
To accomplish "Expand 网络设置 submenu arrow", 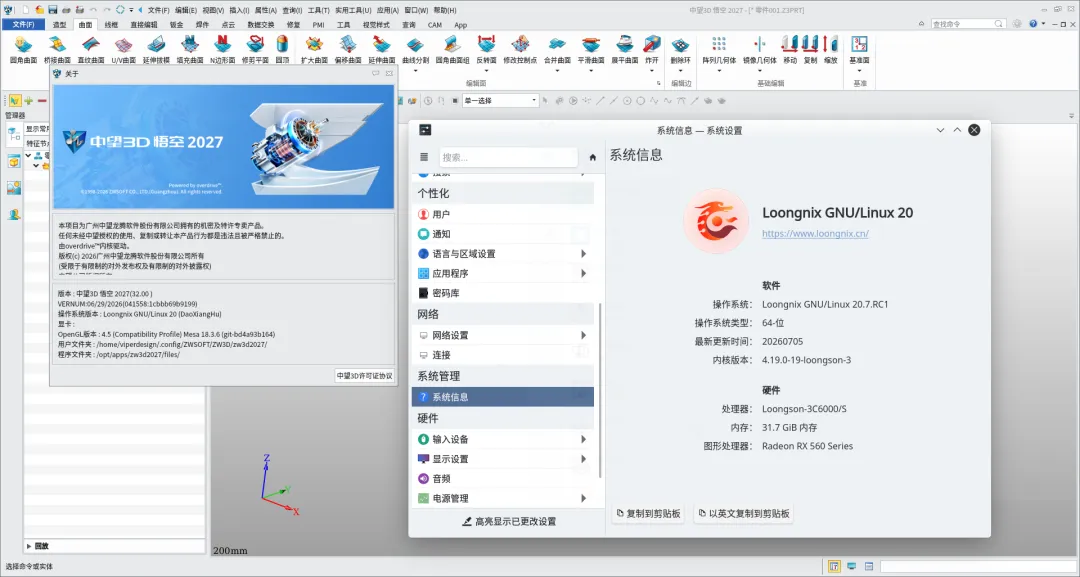I will [x=583, y=335].
